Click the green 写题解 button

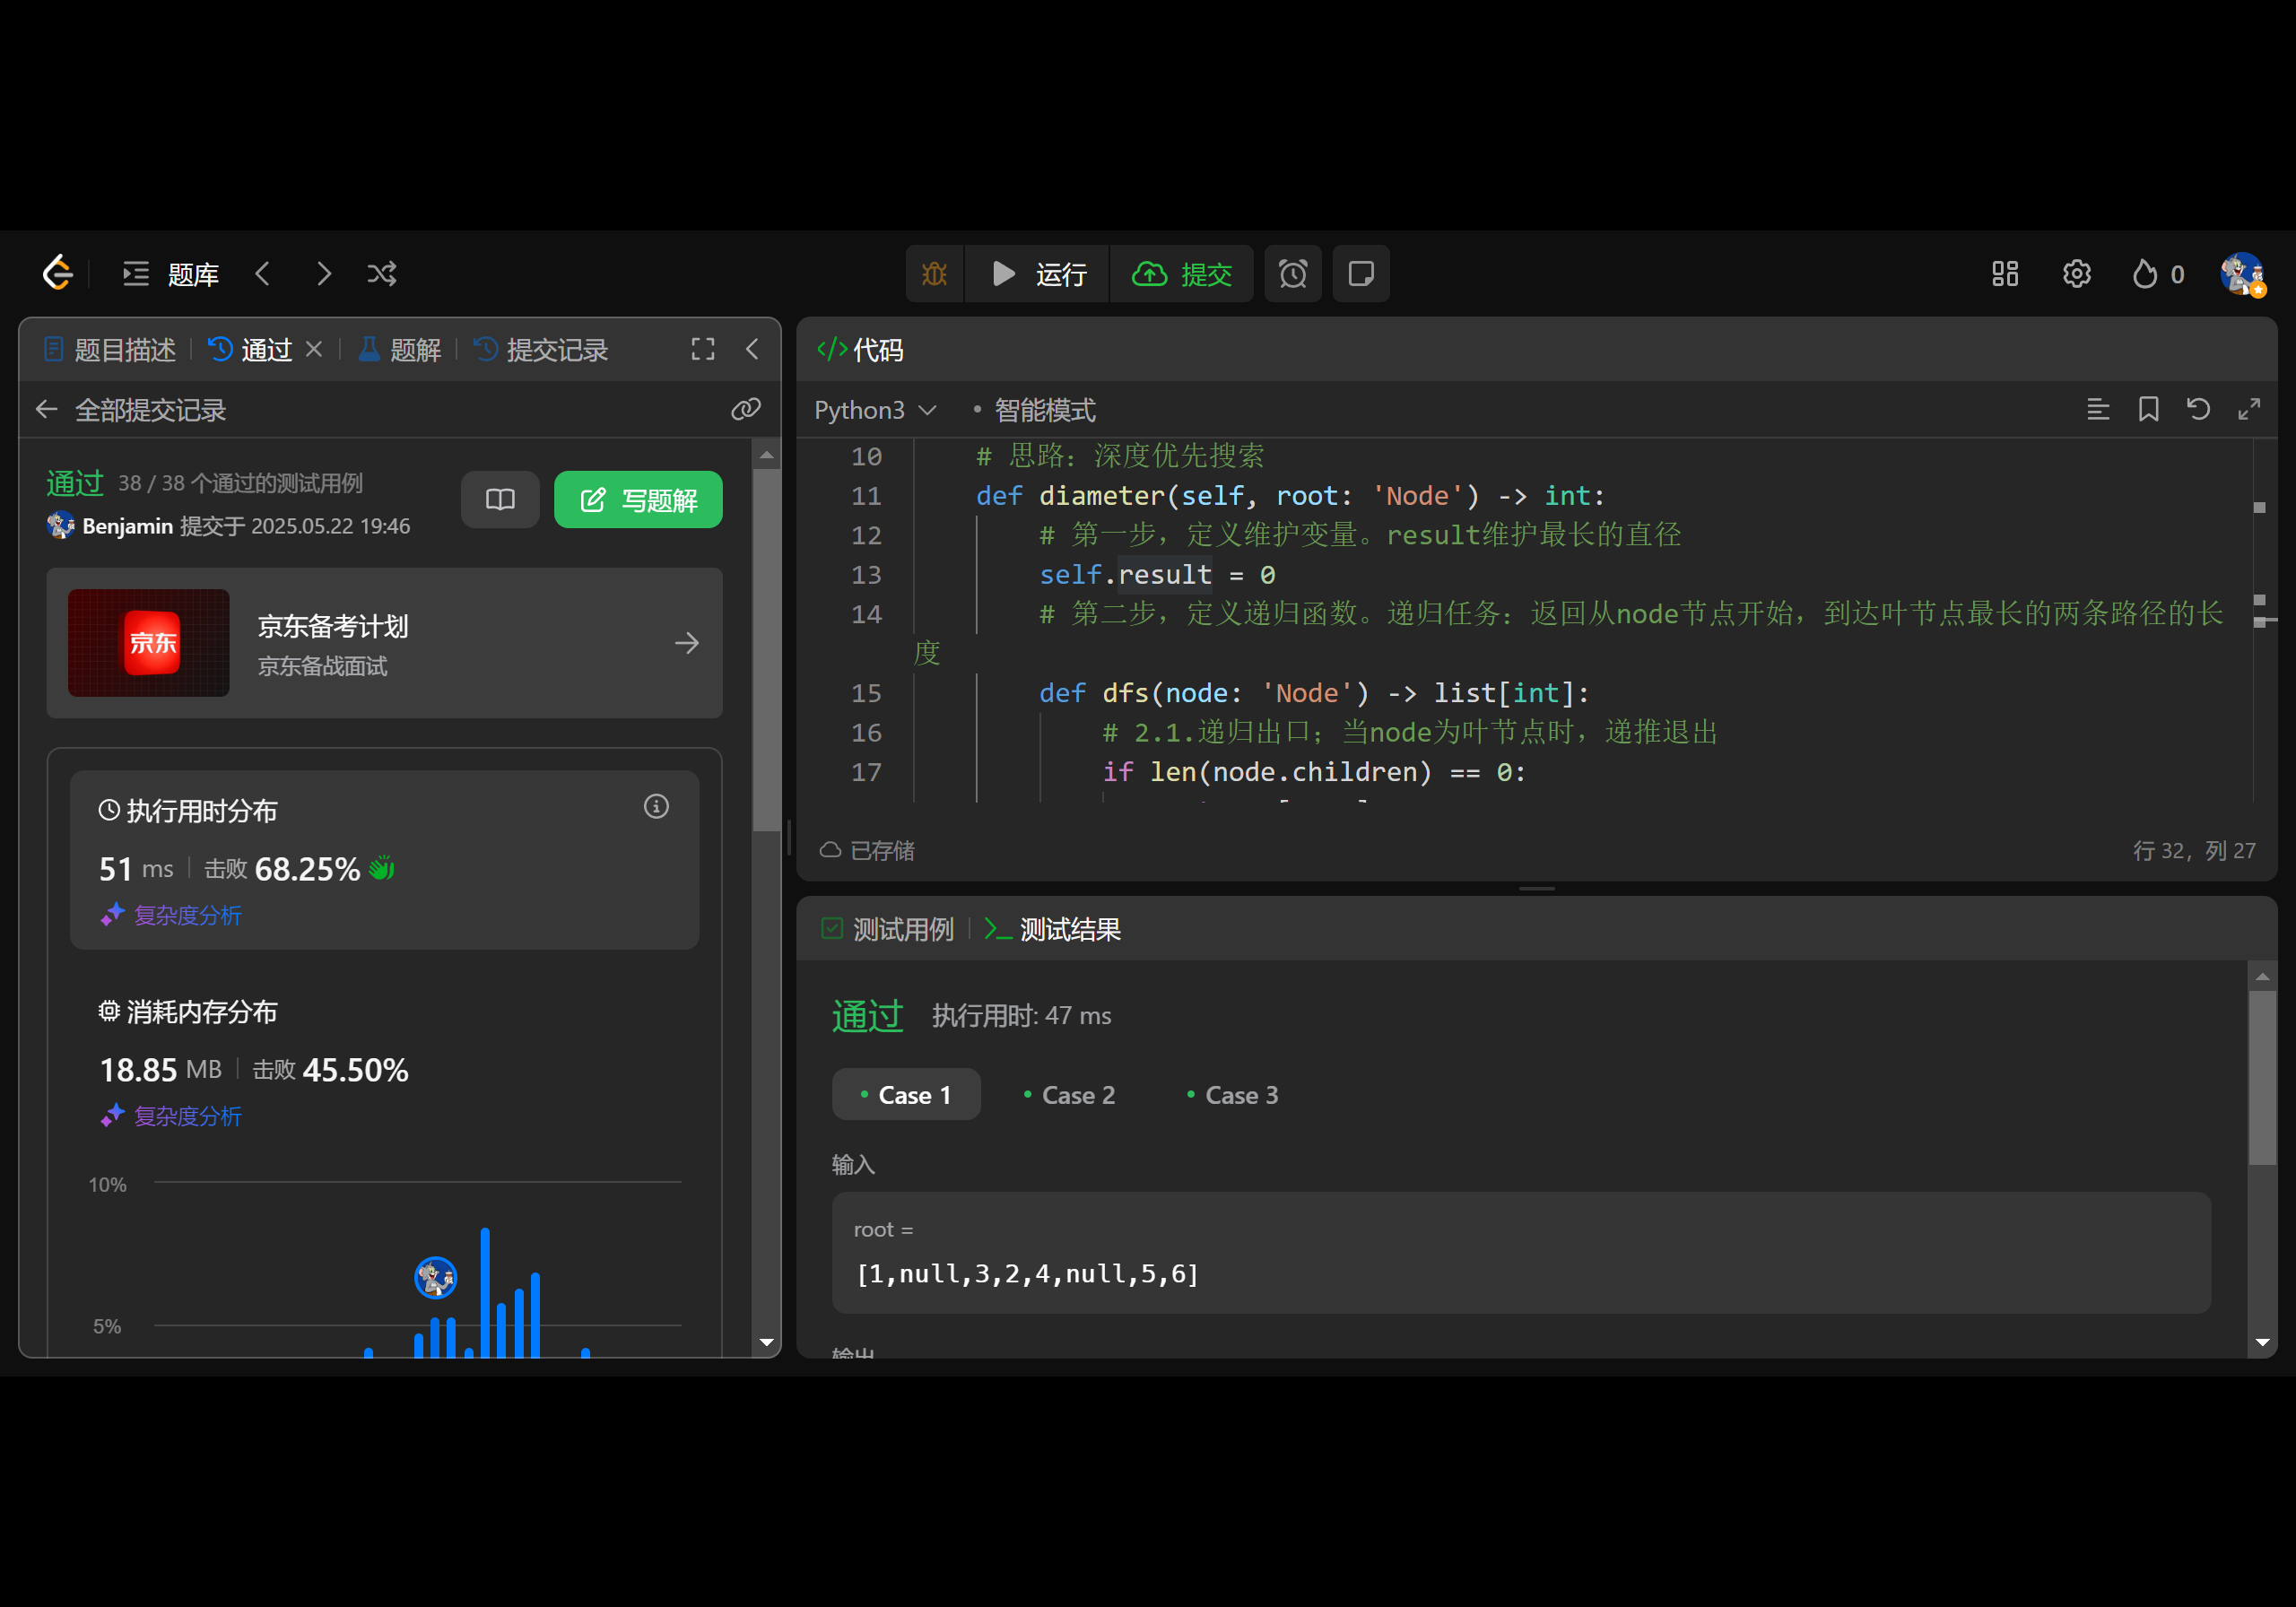click(638, 499)
